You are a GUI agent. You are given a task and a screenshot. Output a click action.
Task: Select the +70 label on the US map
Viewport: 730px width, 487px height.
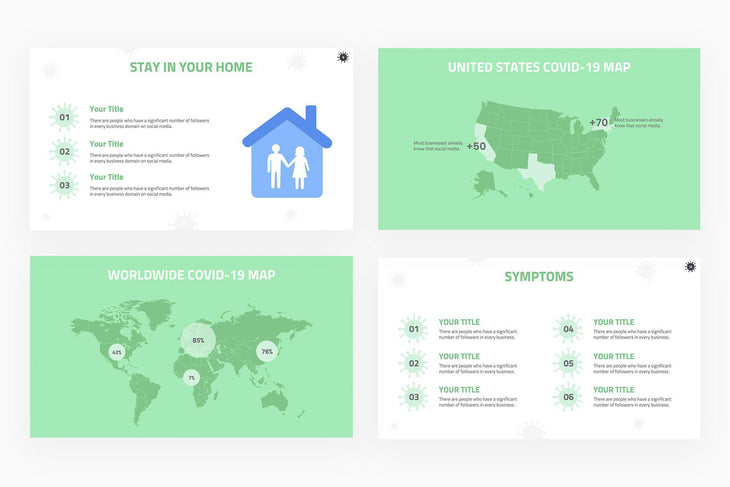coord(598,122)
